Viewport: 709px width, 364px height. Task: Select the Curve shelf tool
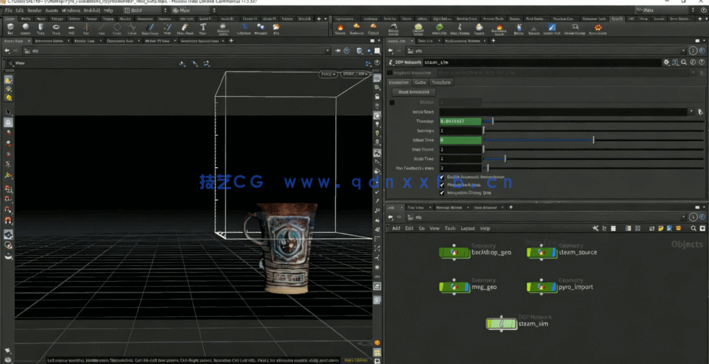coord(132,28)
